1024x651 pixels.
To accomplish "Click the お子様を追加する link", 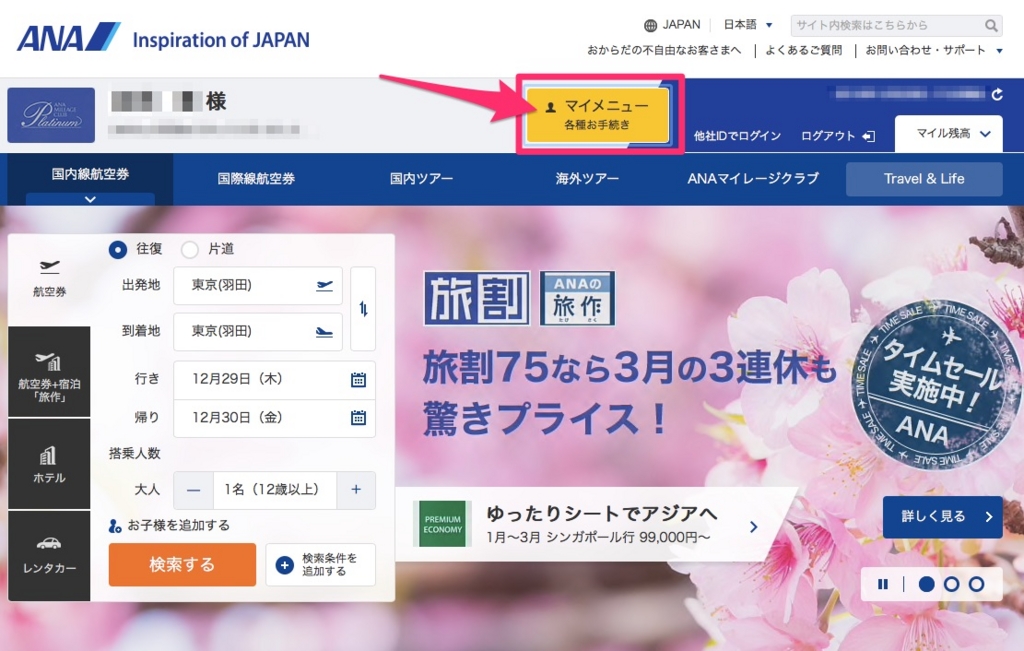I will tap(169, 526).
